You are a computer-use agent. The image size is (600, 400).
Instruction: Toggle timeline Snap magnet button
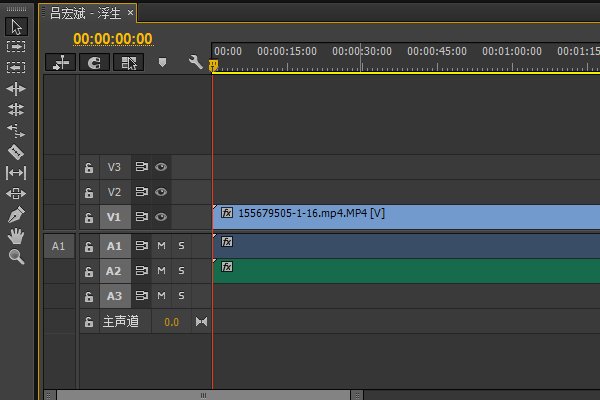click(95, 62)
